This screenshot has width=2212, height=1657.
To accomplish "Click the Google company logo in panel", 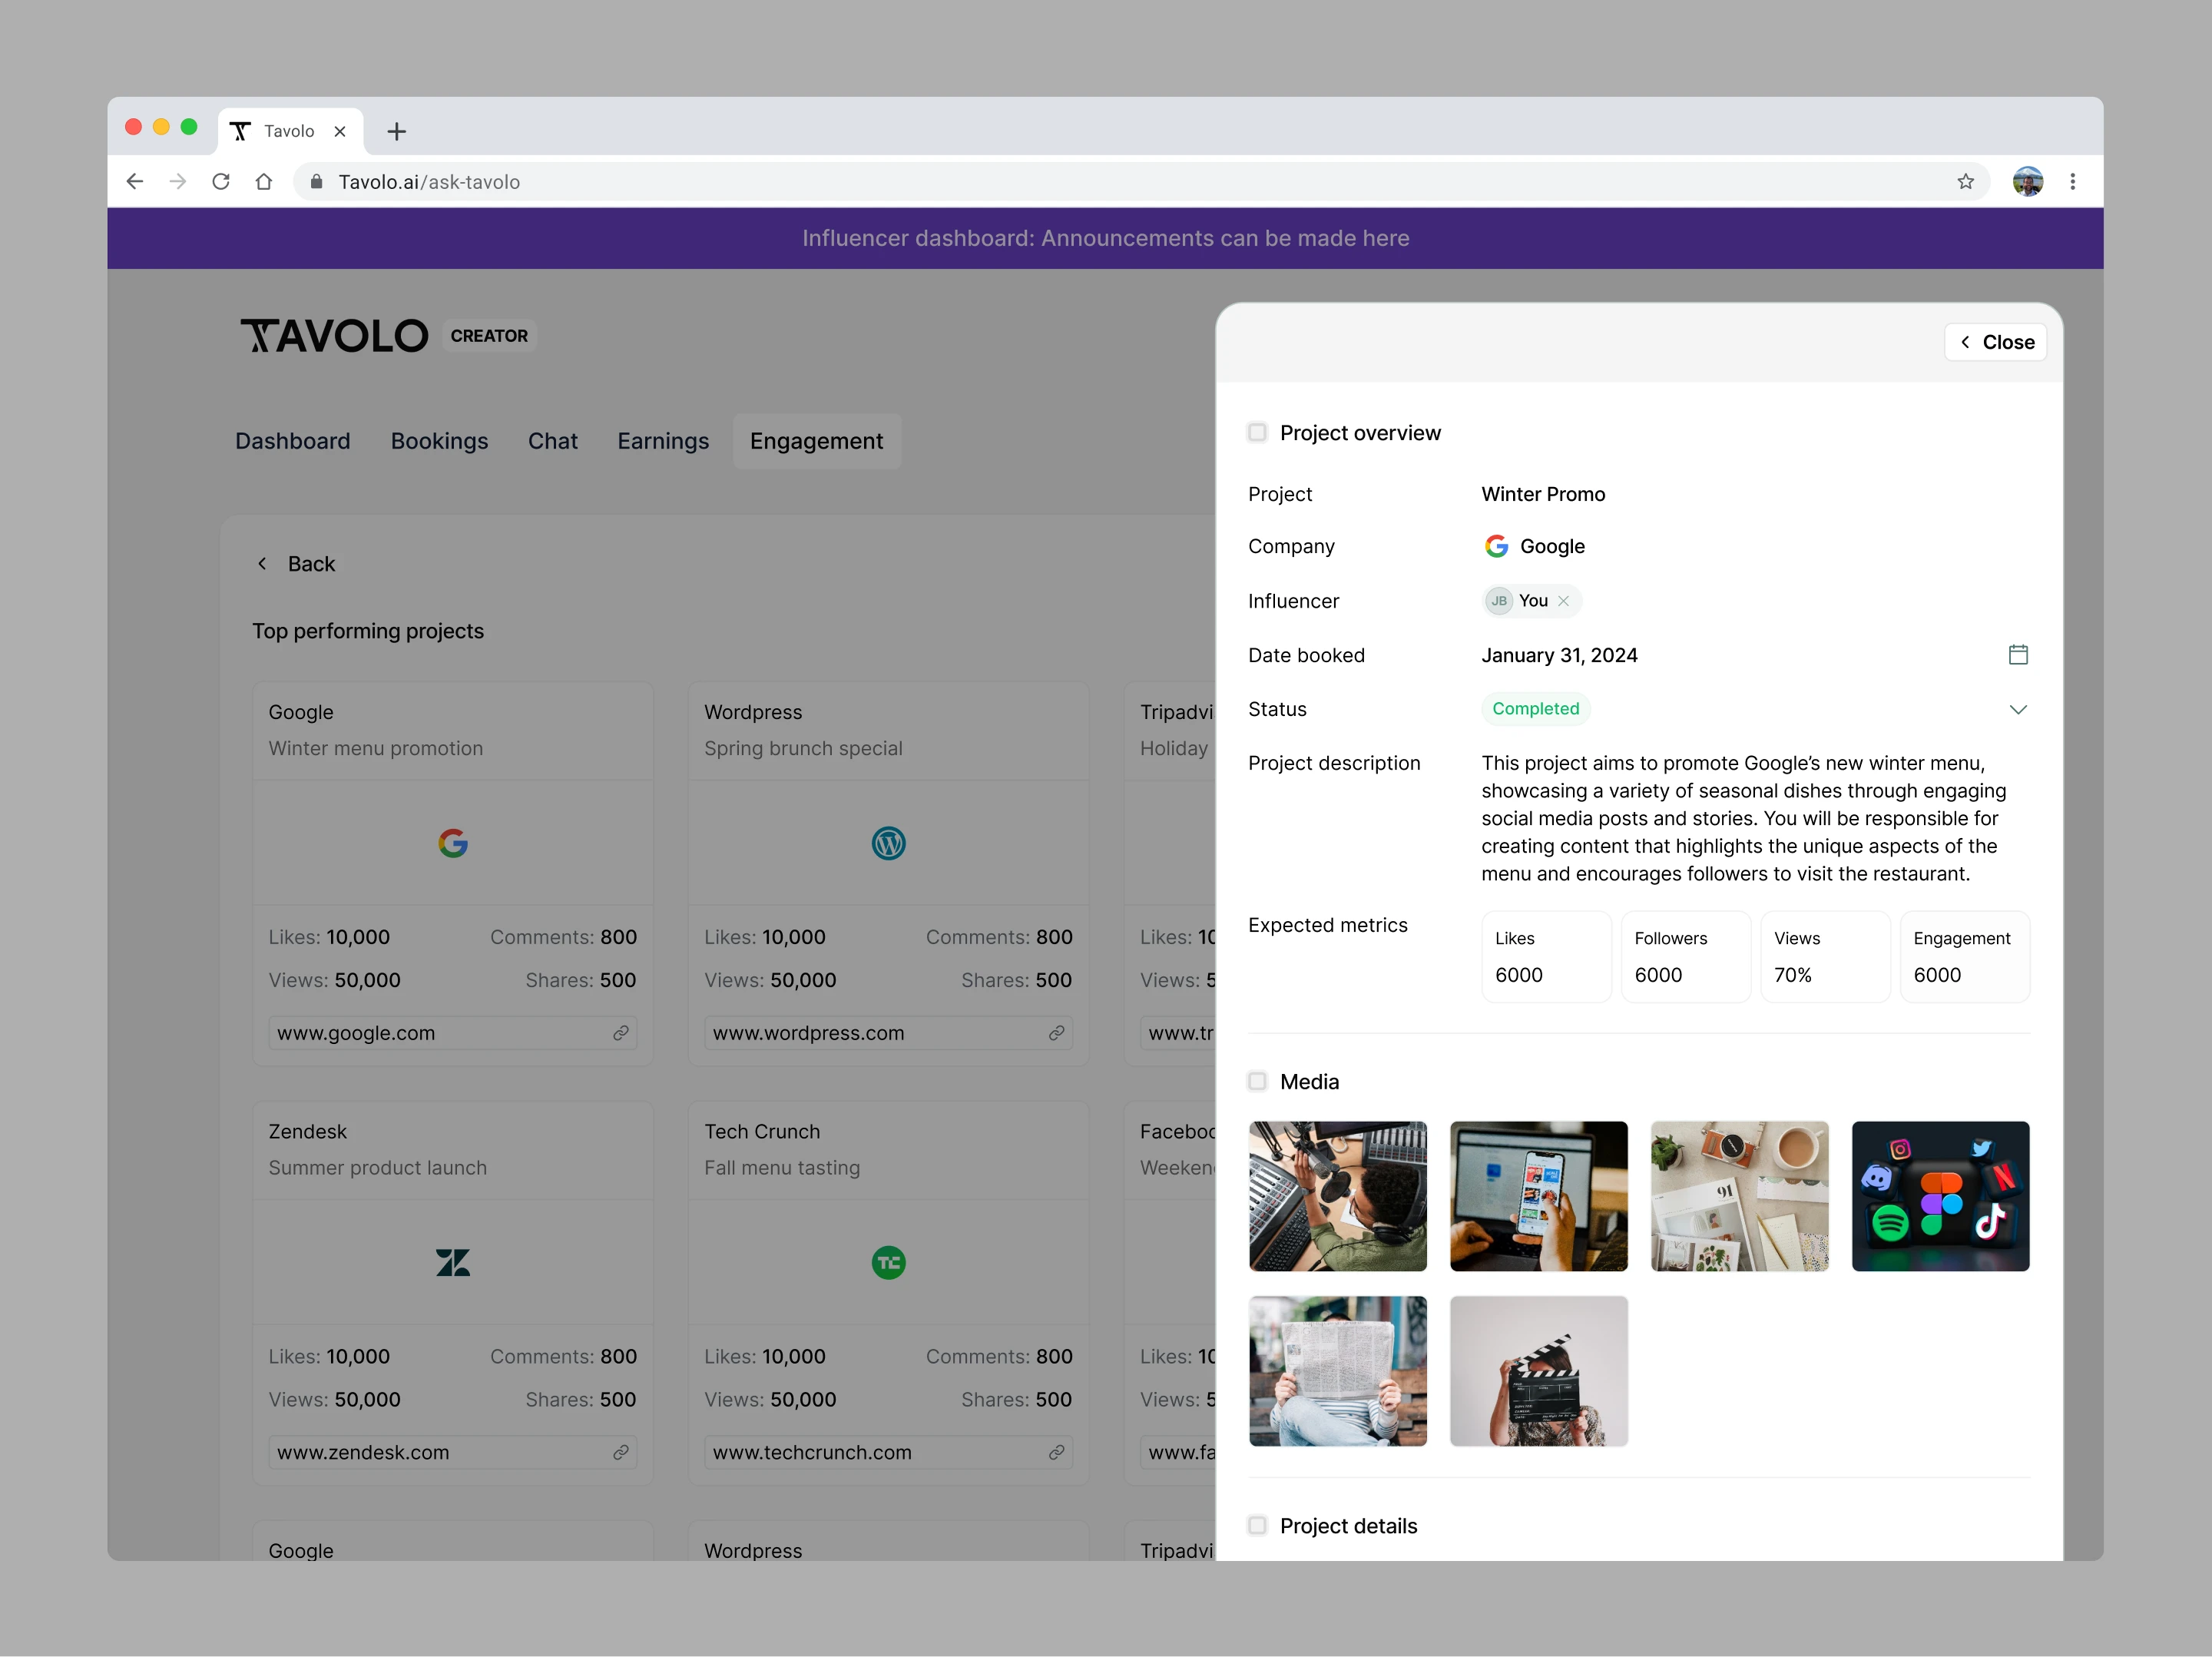I will pyautogui.click(x=1496, y=546).
